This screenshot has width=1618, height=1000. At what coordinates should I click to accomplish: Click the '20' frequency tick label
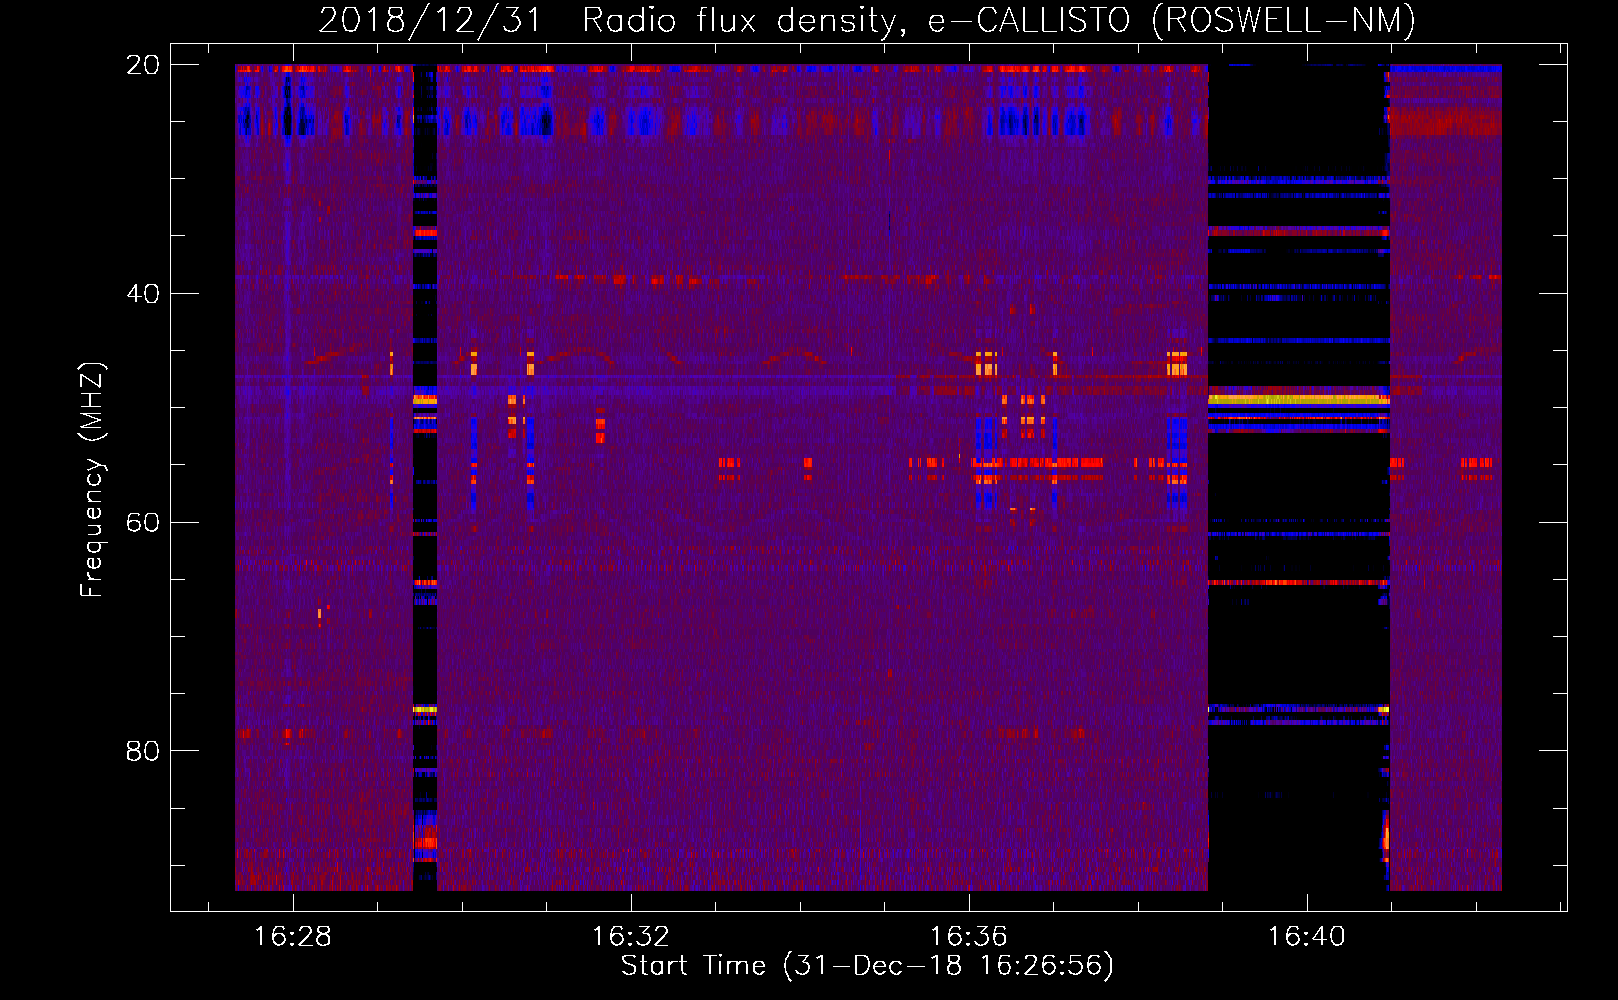[142, 65]
